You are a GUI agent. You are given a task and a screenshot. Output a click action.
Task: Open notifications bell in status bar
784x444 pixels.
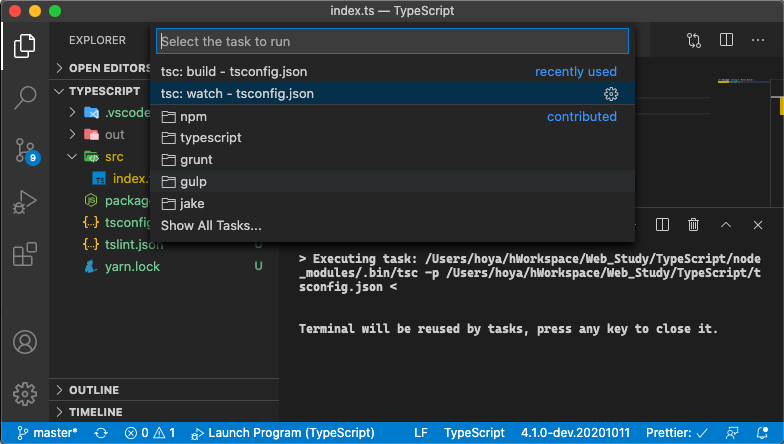762,433
